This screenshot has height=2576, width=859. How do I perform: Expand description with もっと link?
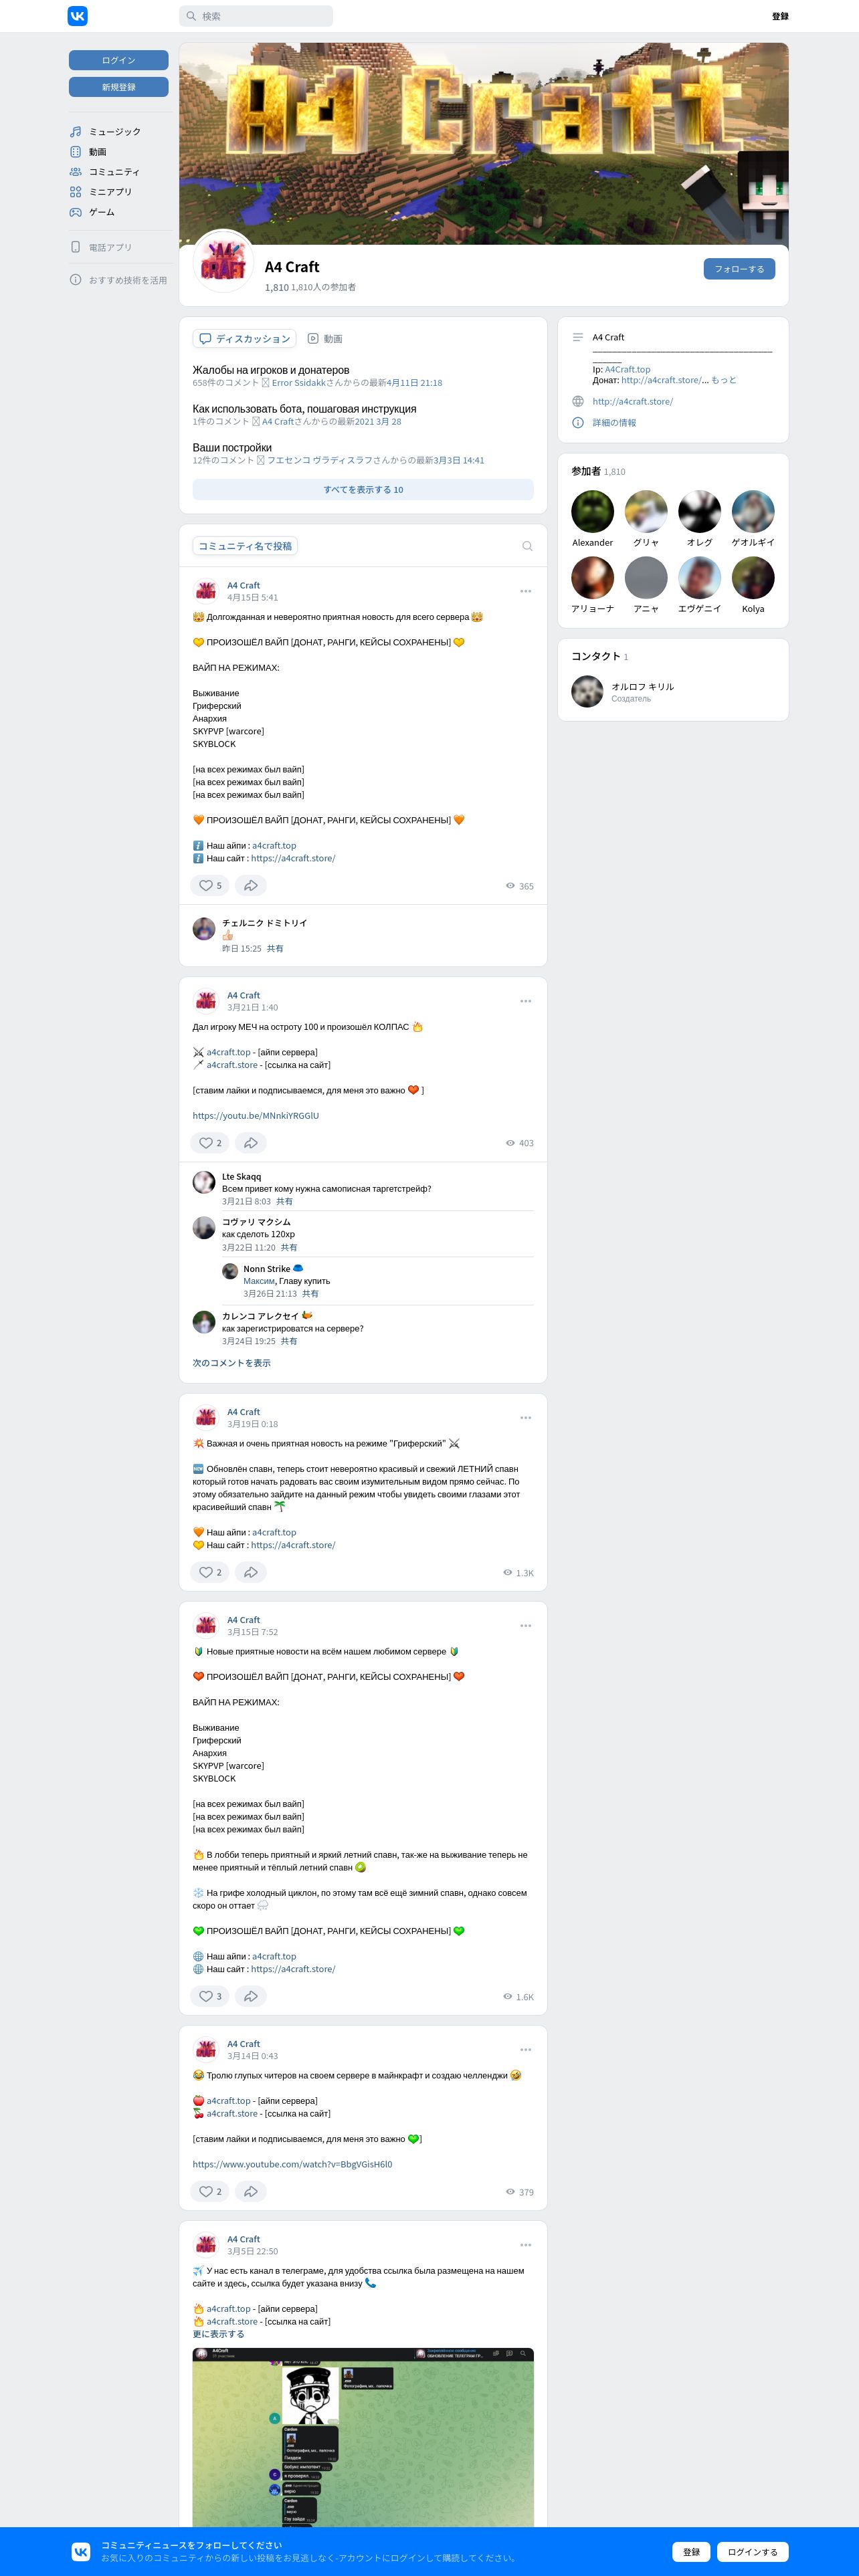724,380
